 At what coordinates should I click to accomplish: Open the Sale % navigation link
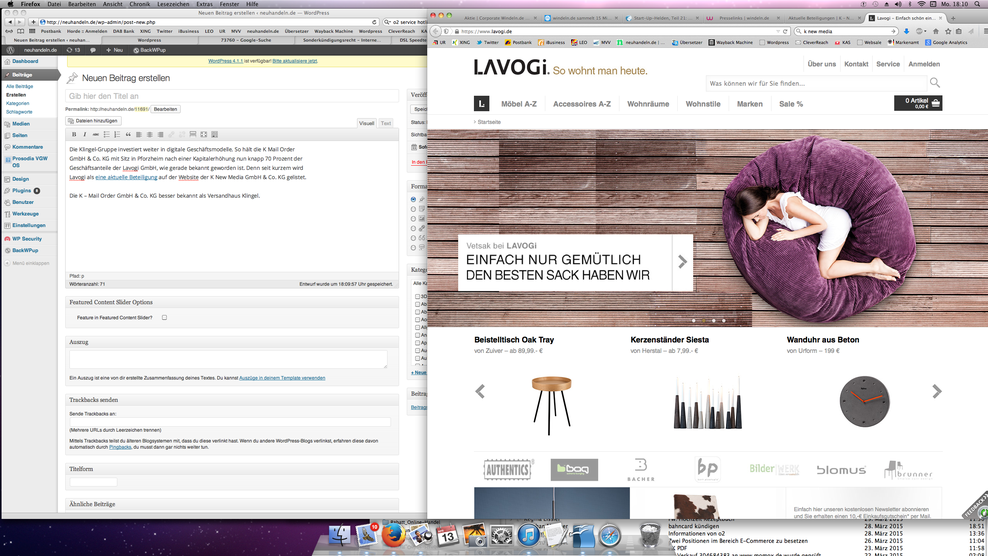pos(791,104)
